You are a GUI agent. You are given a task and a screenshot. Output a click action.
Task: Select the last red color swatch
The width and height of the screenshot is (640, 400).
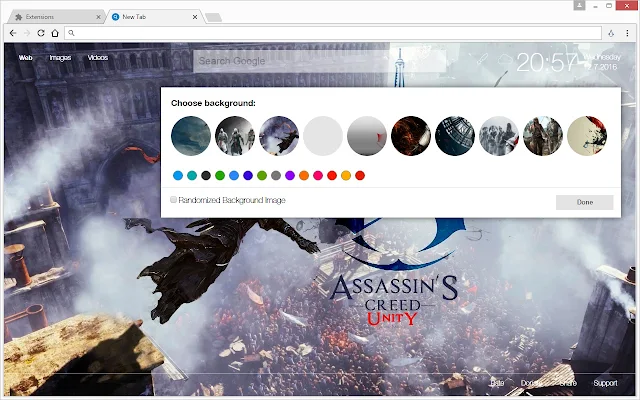click(360, 176)
